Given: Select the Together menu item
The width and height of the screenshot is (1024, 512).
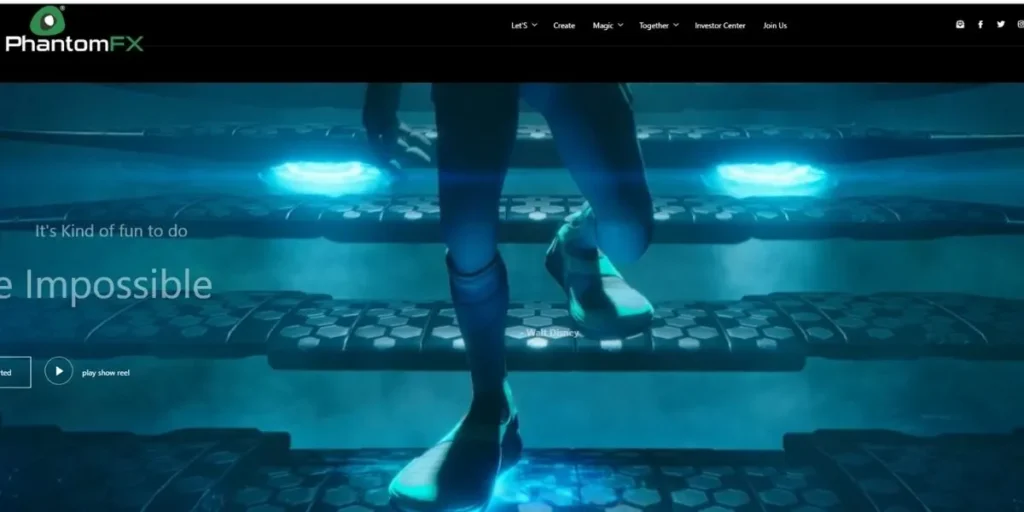Looking at the screenshot, I should coord(654,26).
